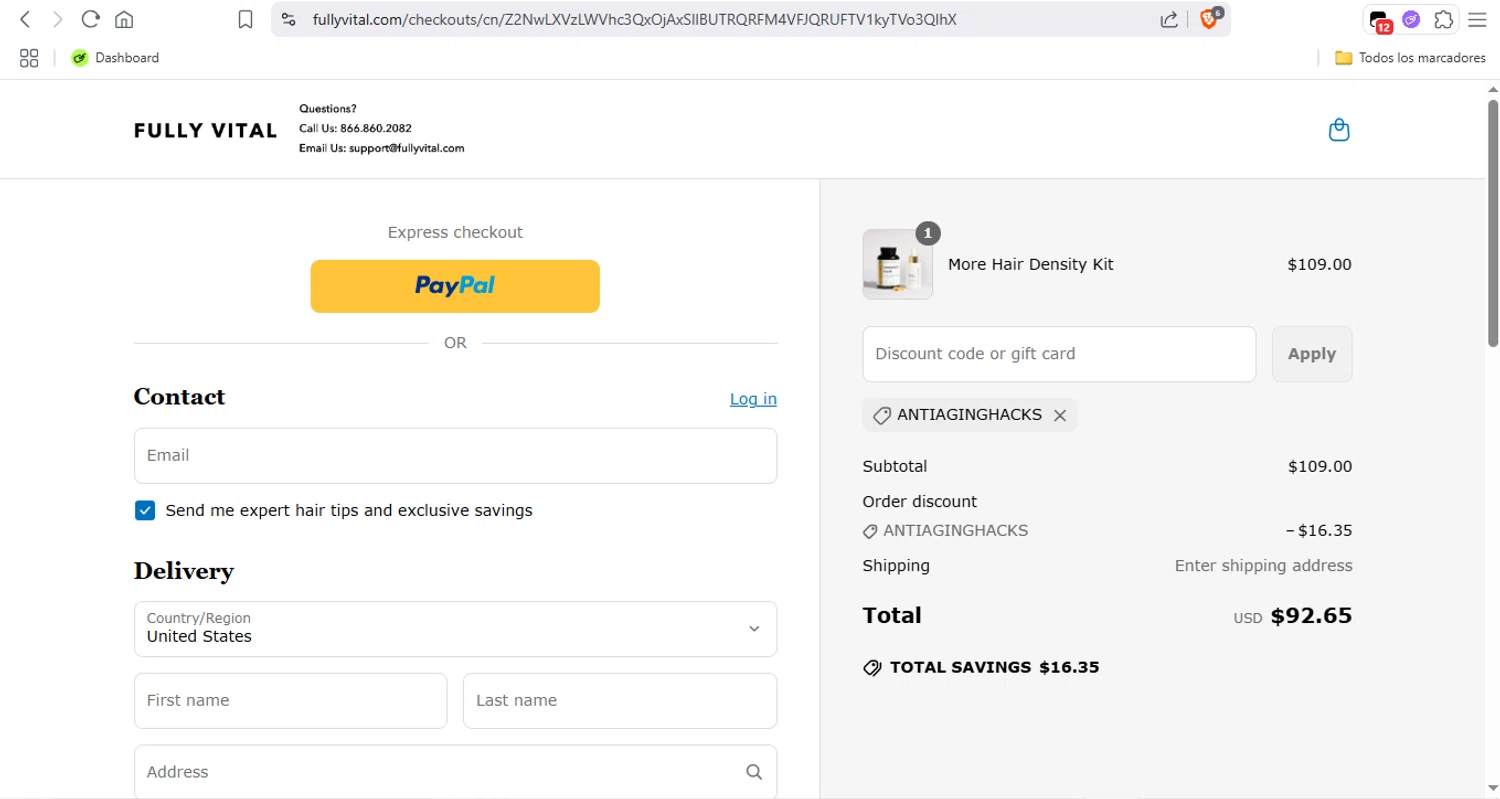Click the address bar URL
Screen dimensions: 1500x799
pos(634,19)
